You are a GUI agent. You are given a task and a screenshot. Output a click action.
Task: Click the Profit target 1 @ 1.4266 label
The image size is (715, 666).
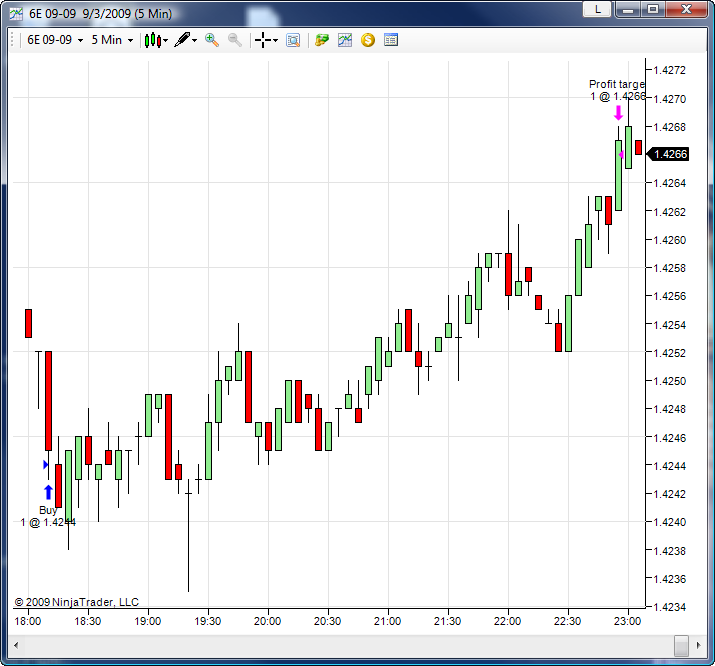617,90
